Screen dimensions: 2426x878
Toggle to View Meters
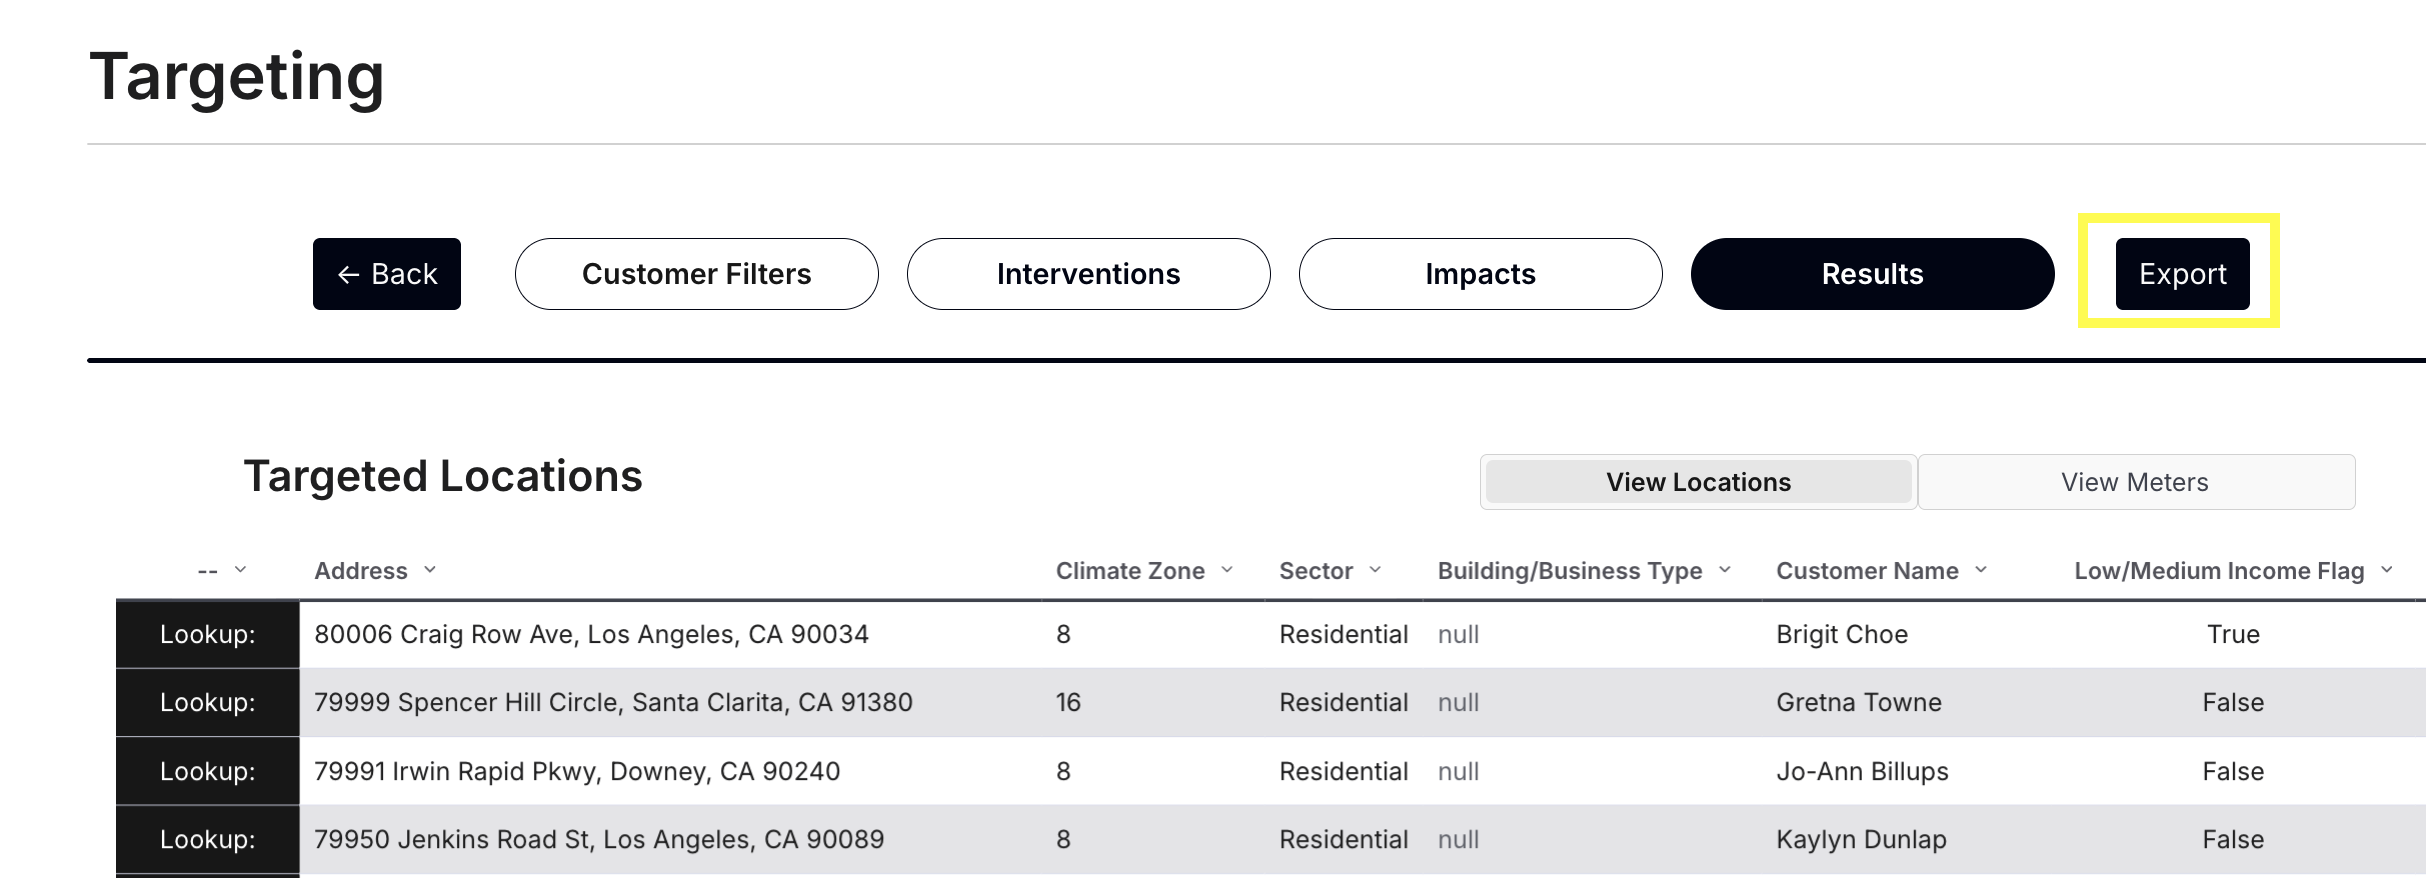(2135, 482)
